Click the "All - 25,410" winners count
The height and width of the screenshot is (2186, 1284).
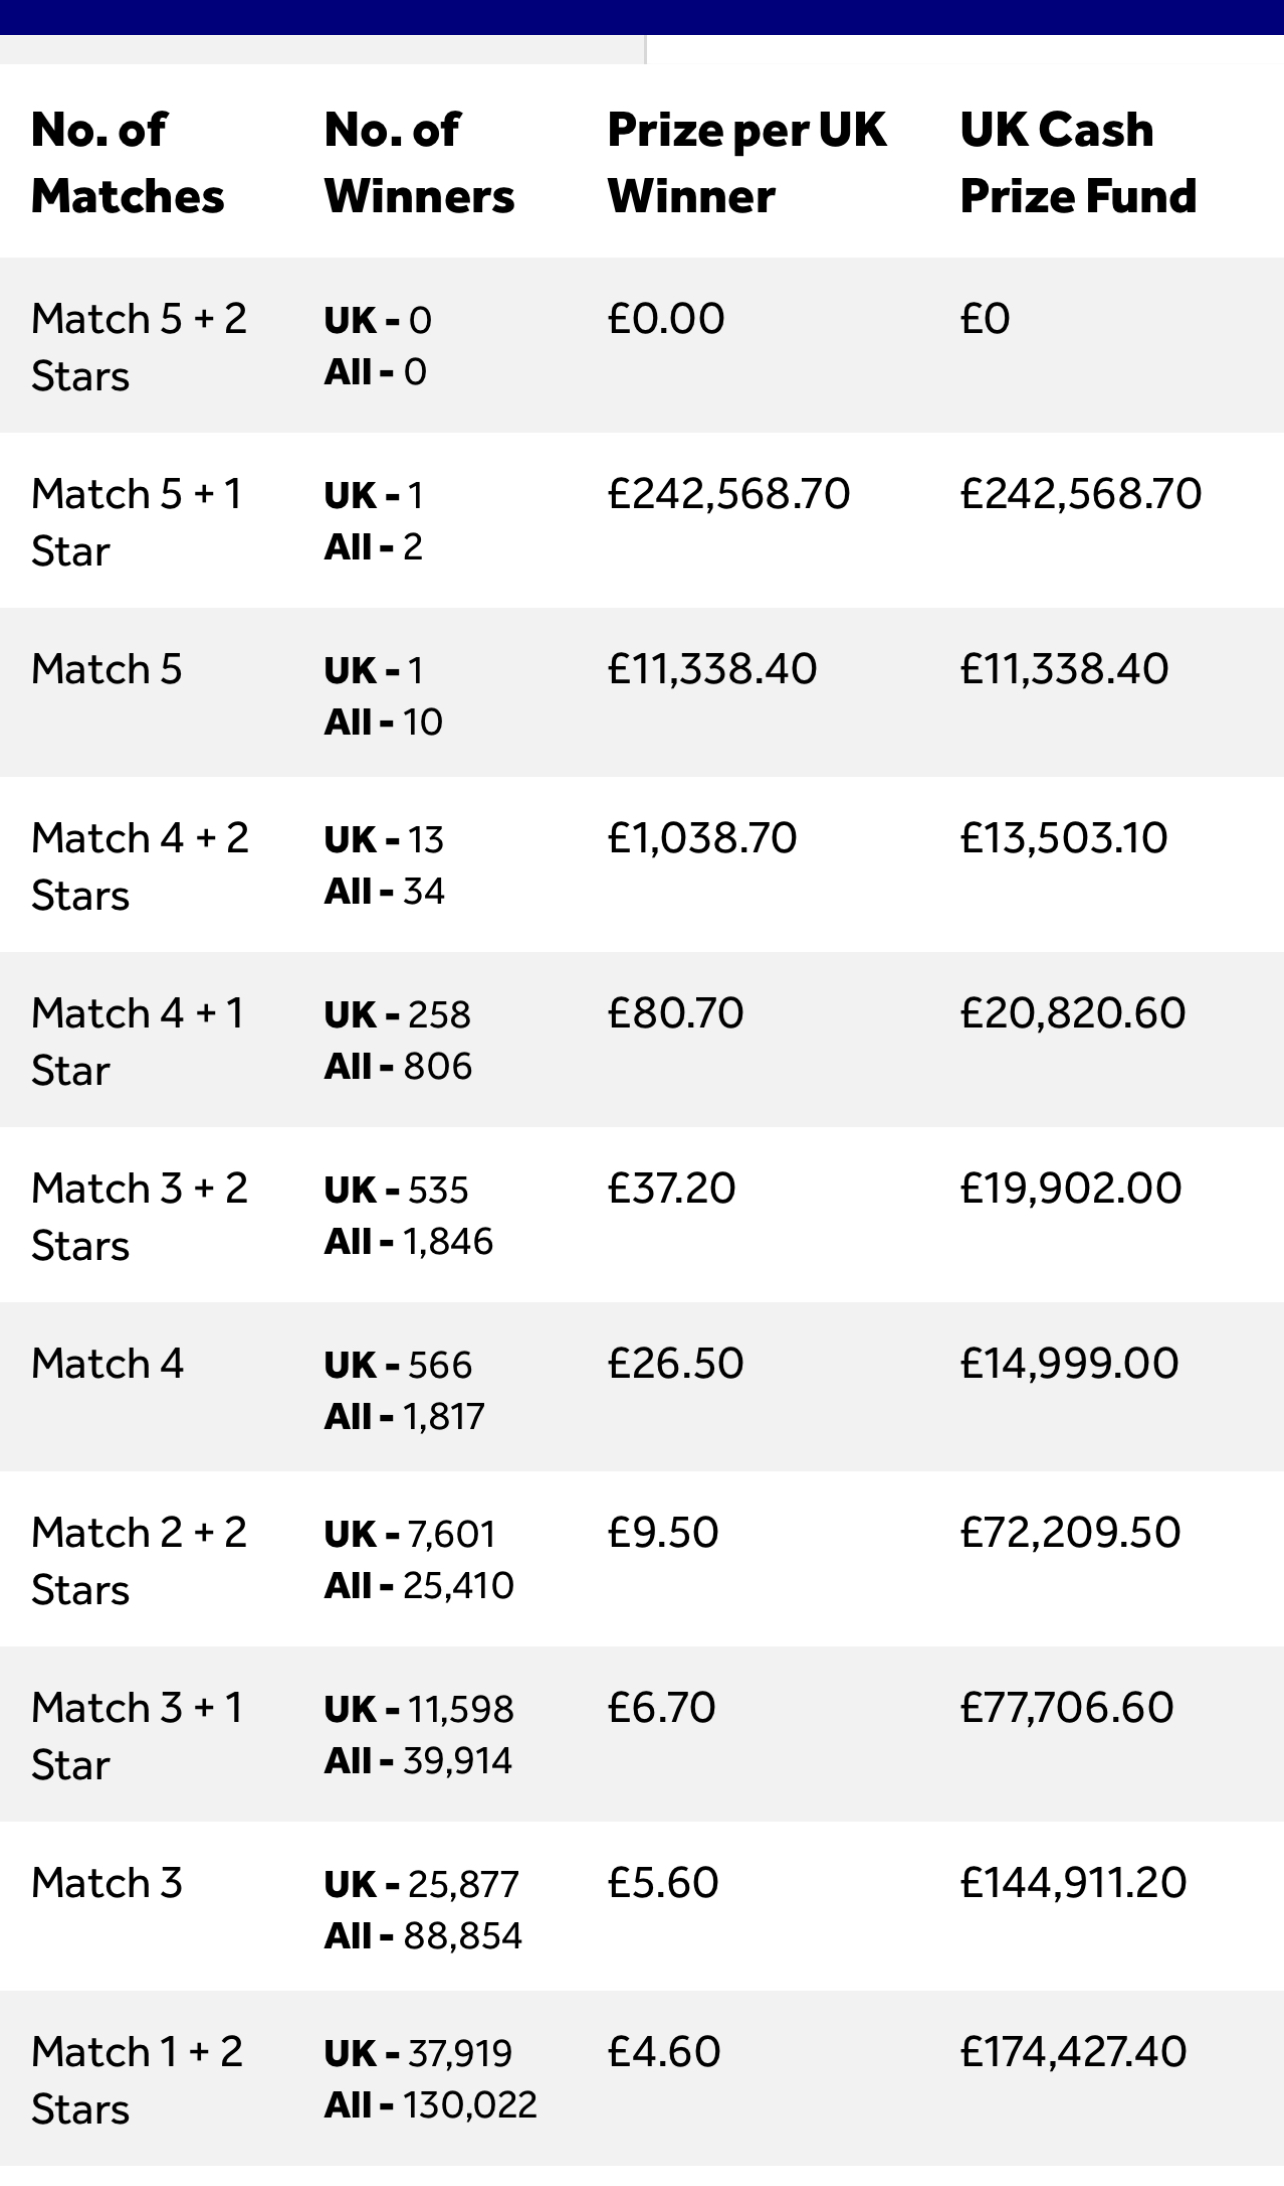point(419,1585)
